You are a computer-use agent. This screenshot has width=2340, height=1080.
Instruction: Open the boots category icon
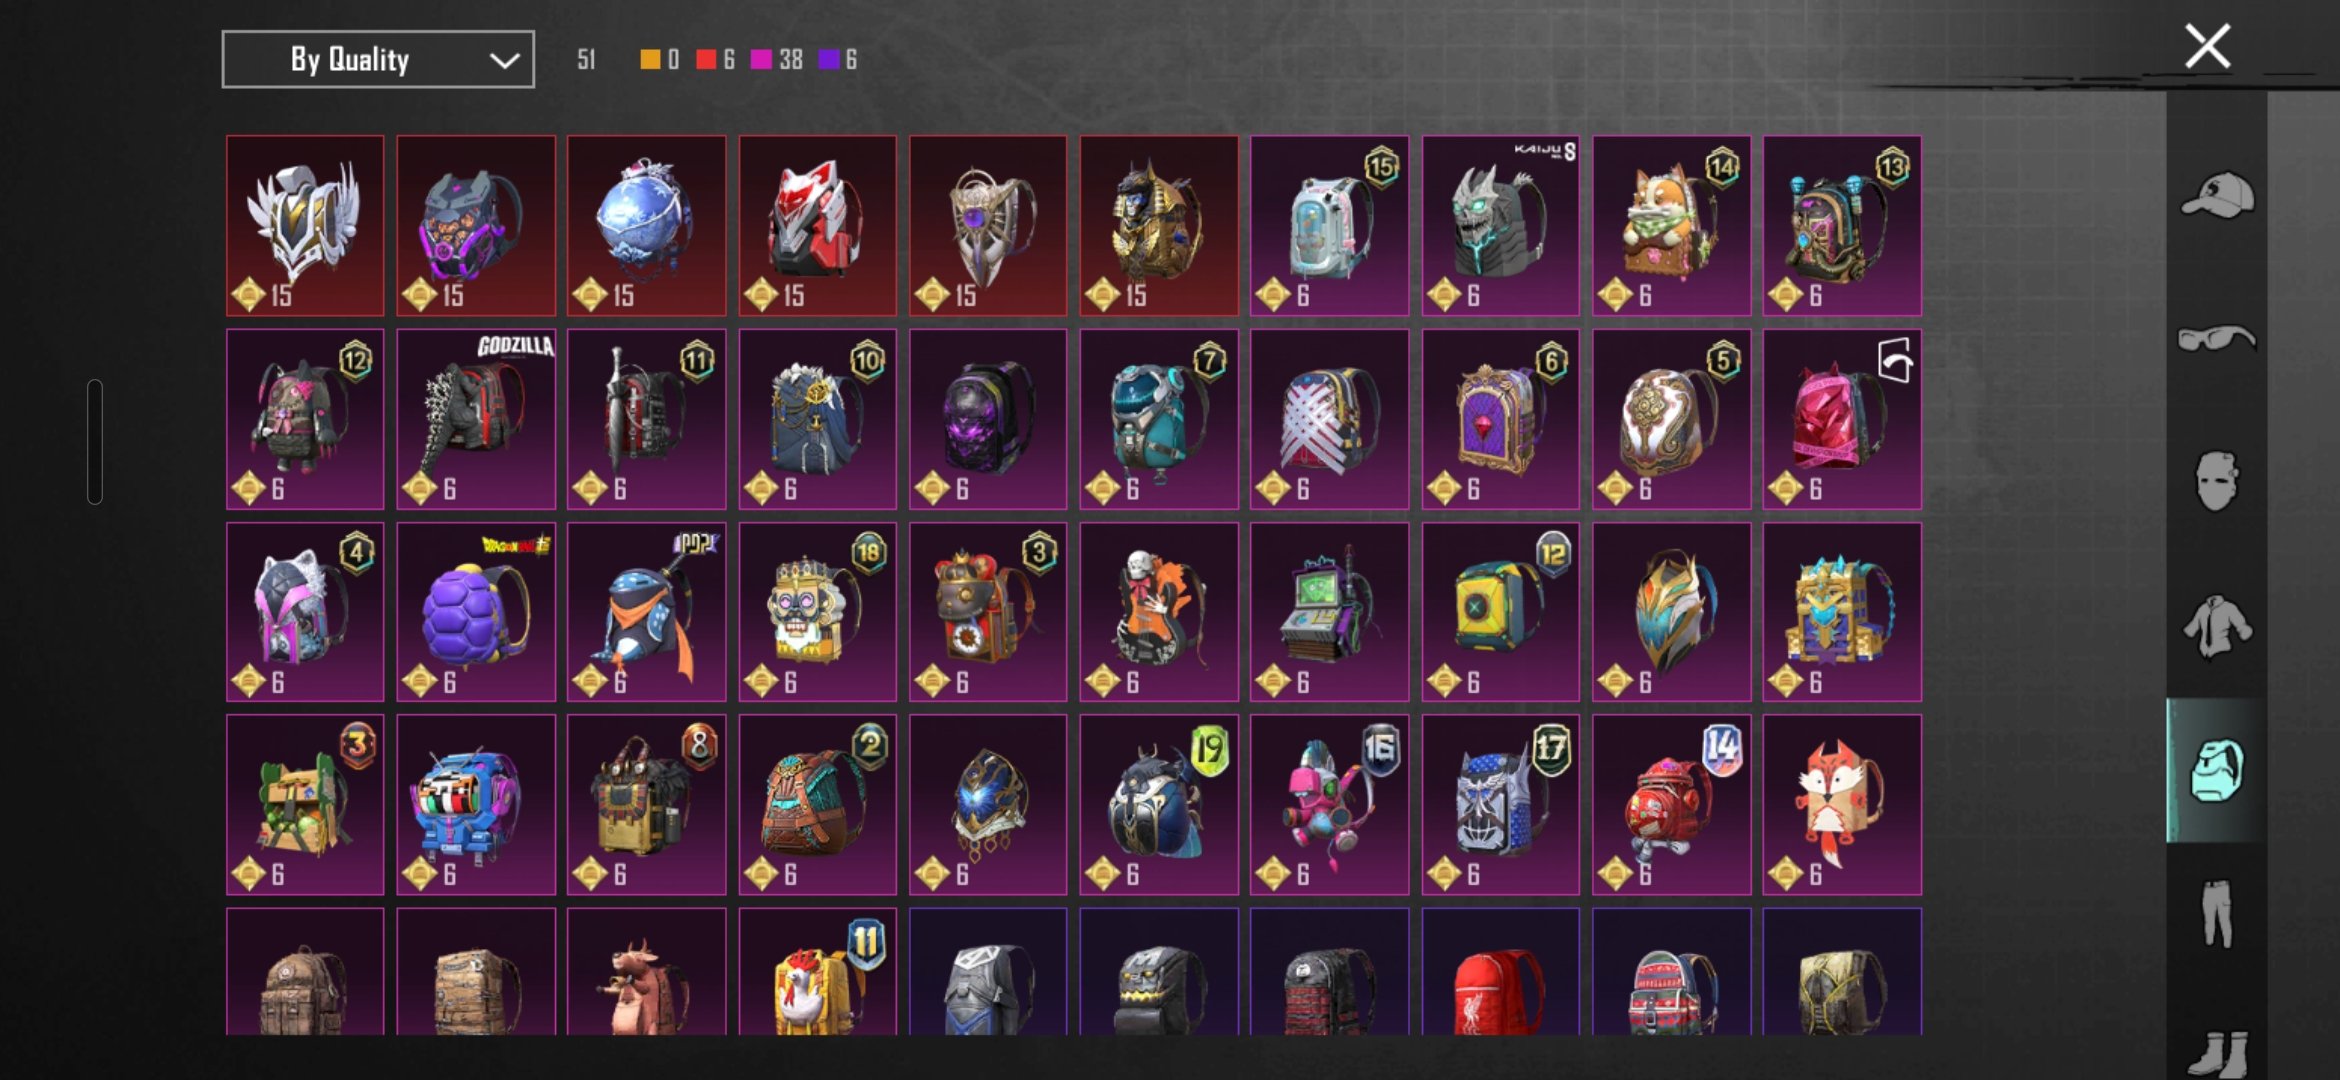[2217, 1055]
